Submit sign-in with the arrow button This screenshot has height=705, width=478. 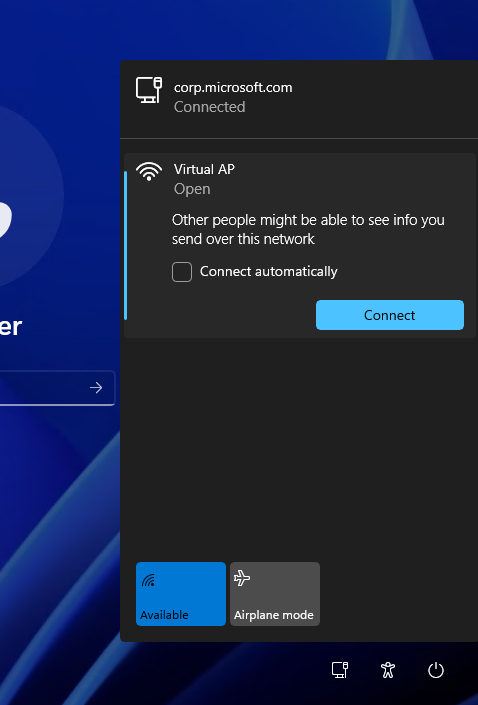pos(96,388)
